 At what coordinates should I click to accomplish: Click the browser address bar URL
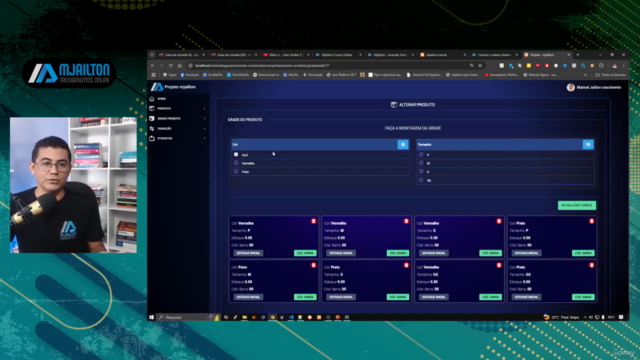[262, 65]
